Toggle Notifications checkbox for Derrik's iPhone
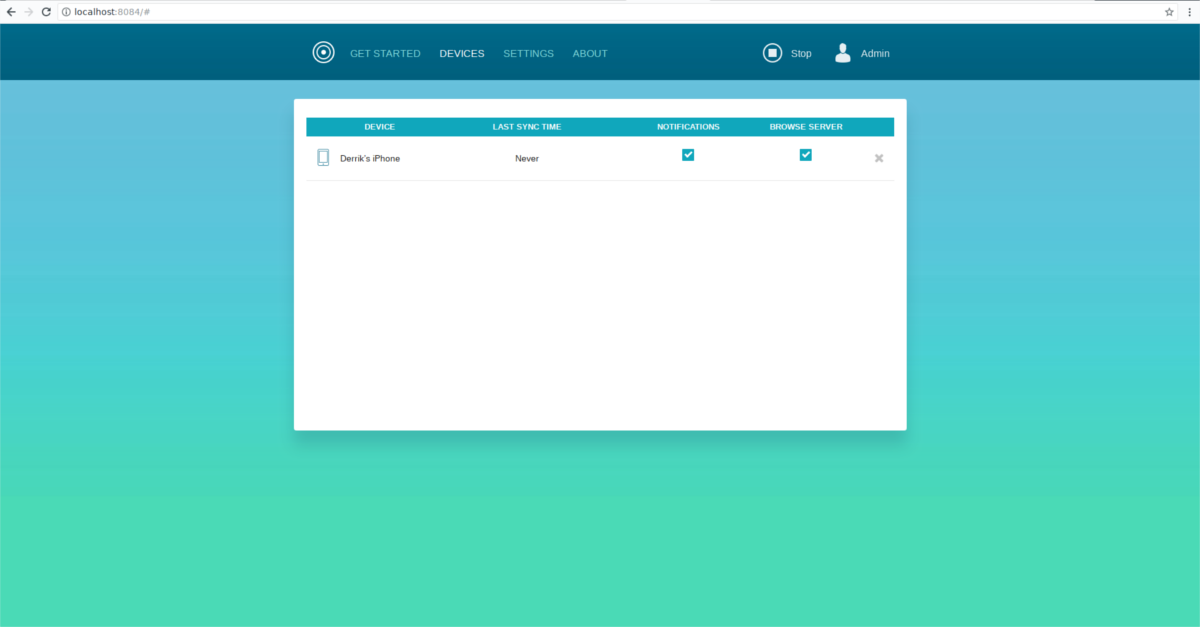 click(x=688, y=155)
